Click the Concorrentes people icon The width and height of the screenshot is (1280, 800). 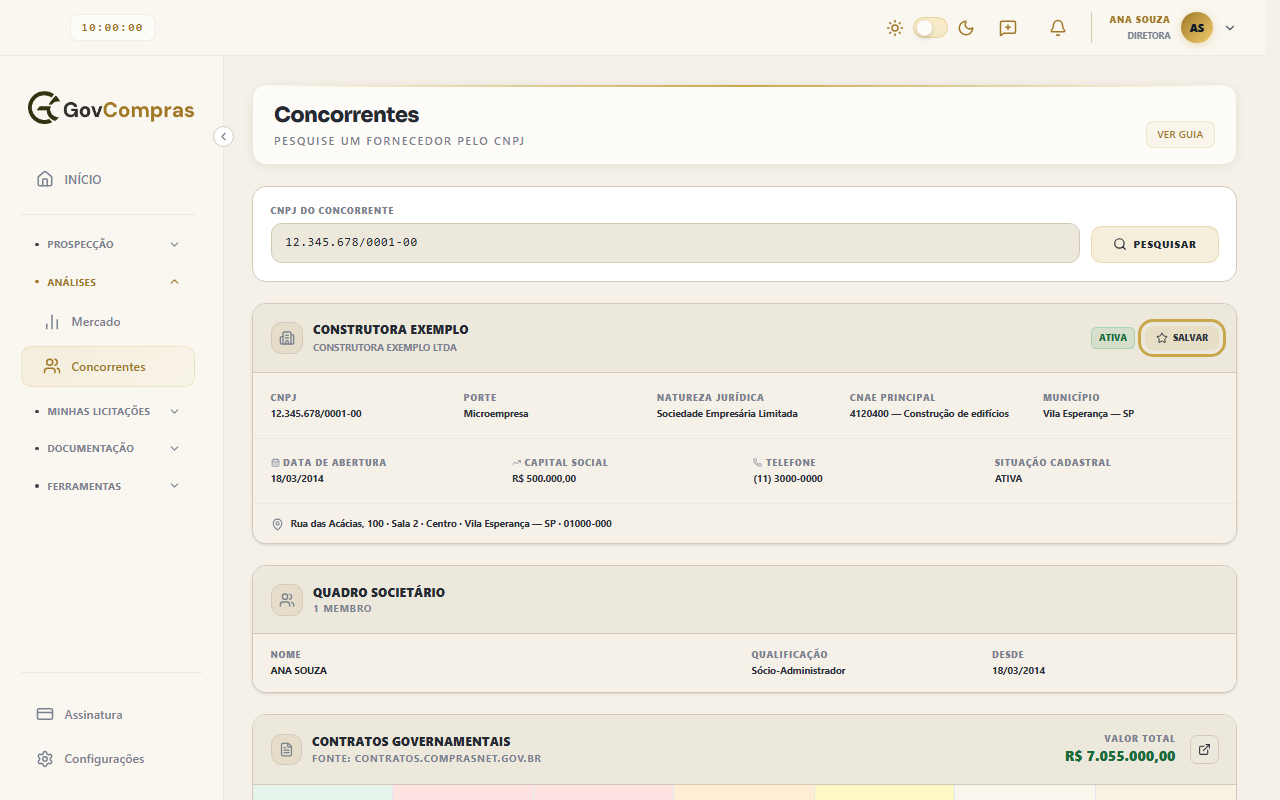tap(52, 367)
